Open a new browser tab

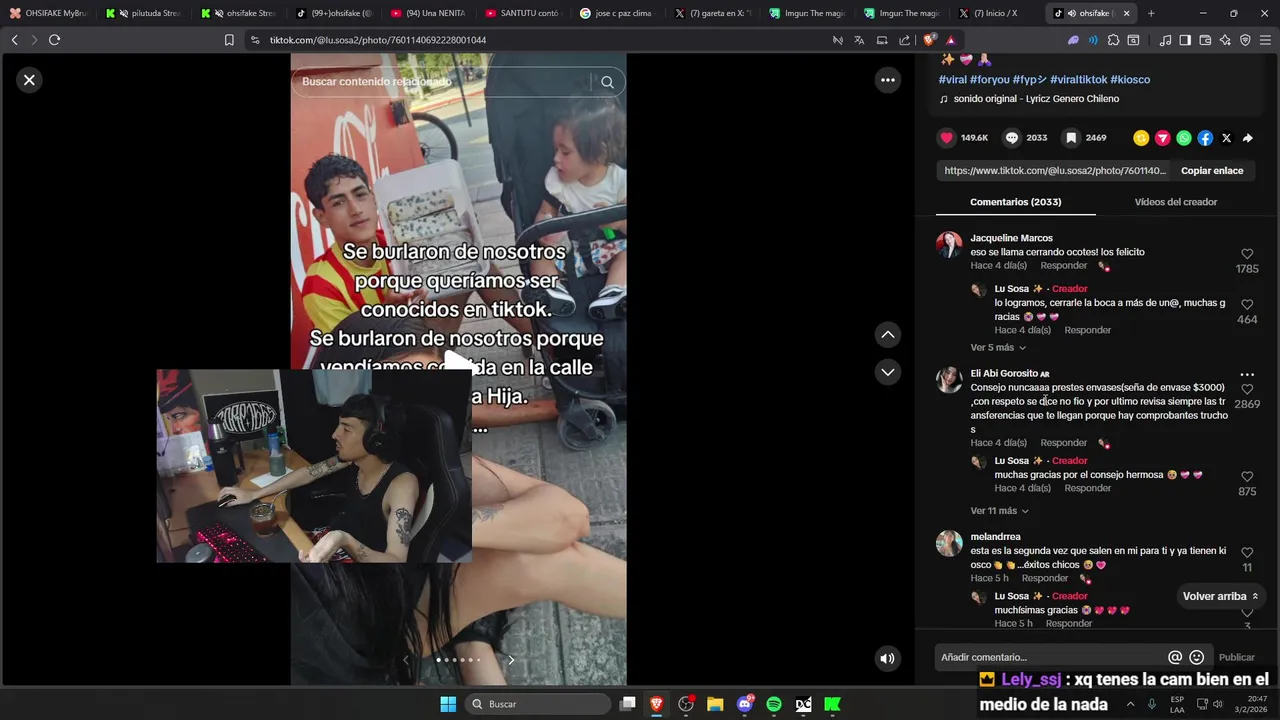pyautogui.click(x=1151, y=13)
